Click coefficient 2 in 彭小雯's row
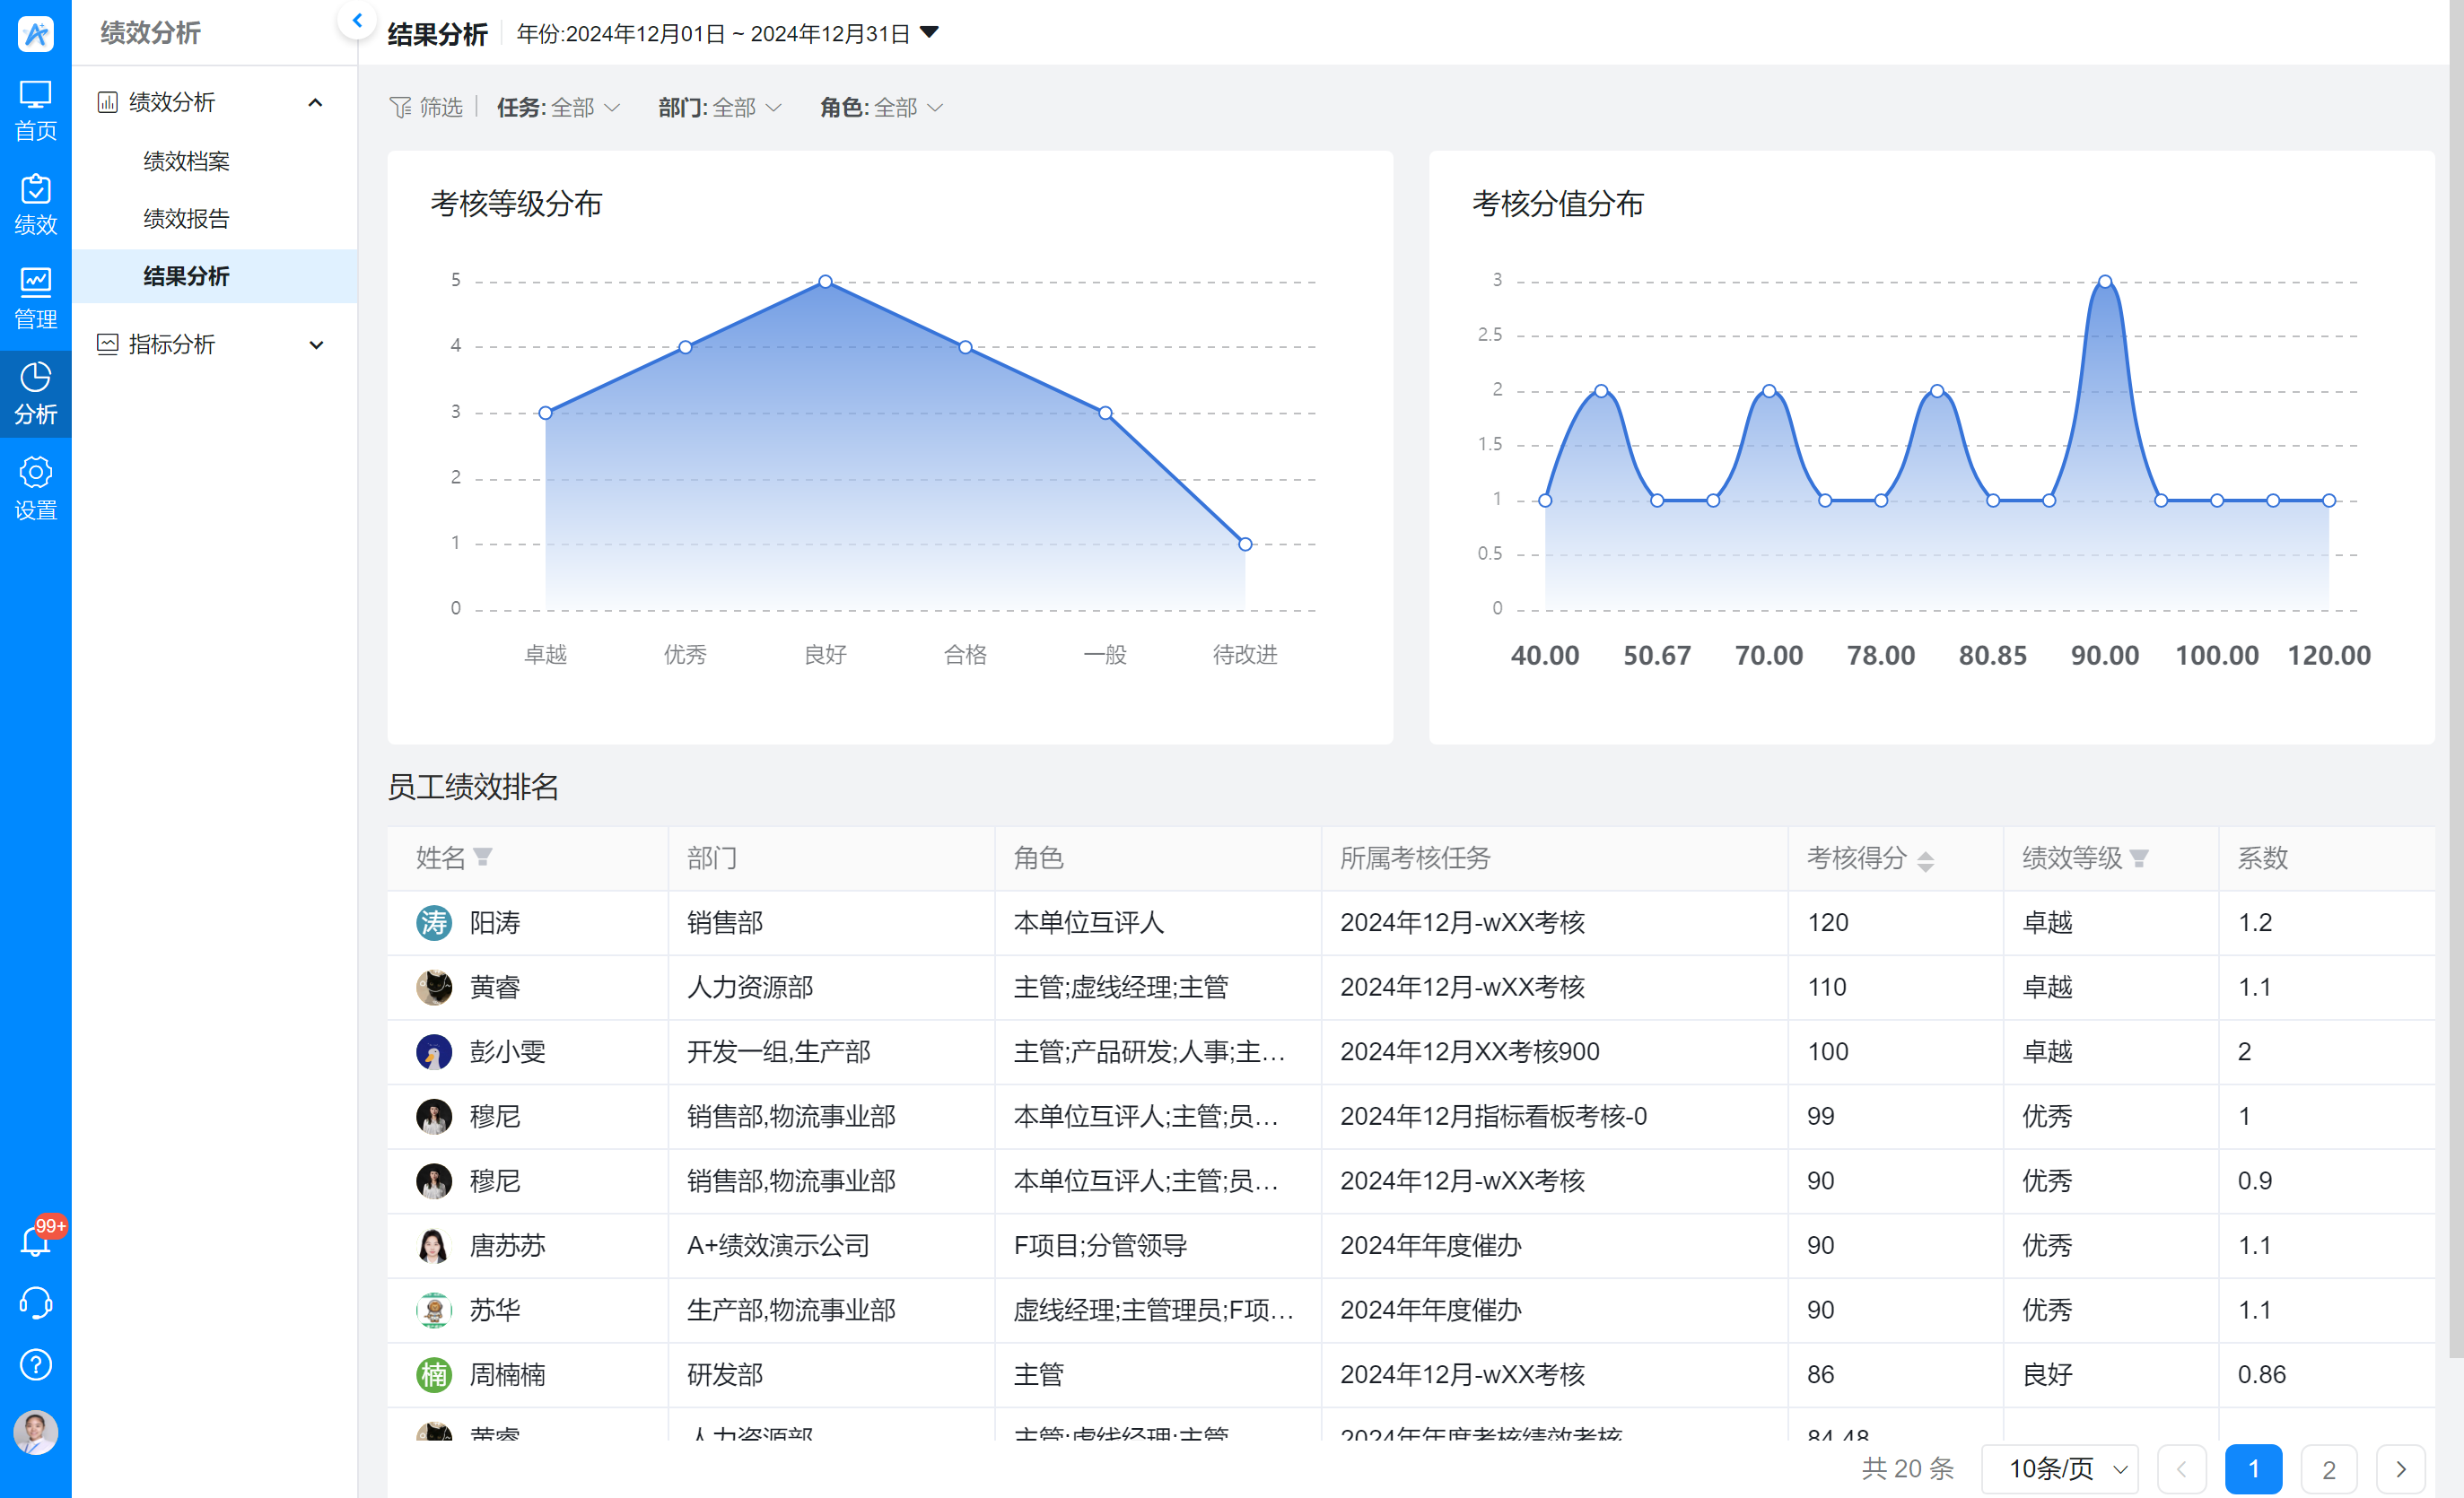 2244,1051
